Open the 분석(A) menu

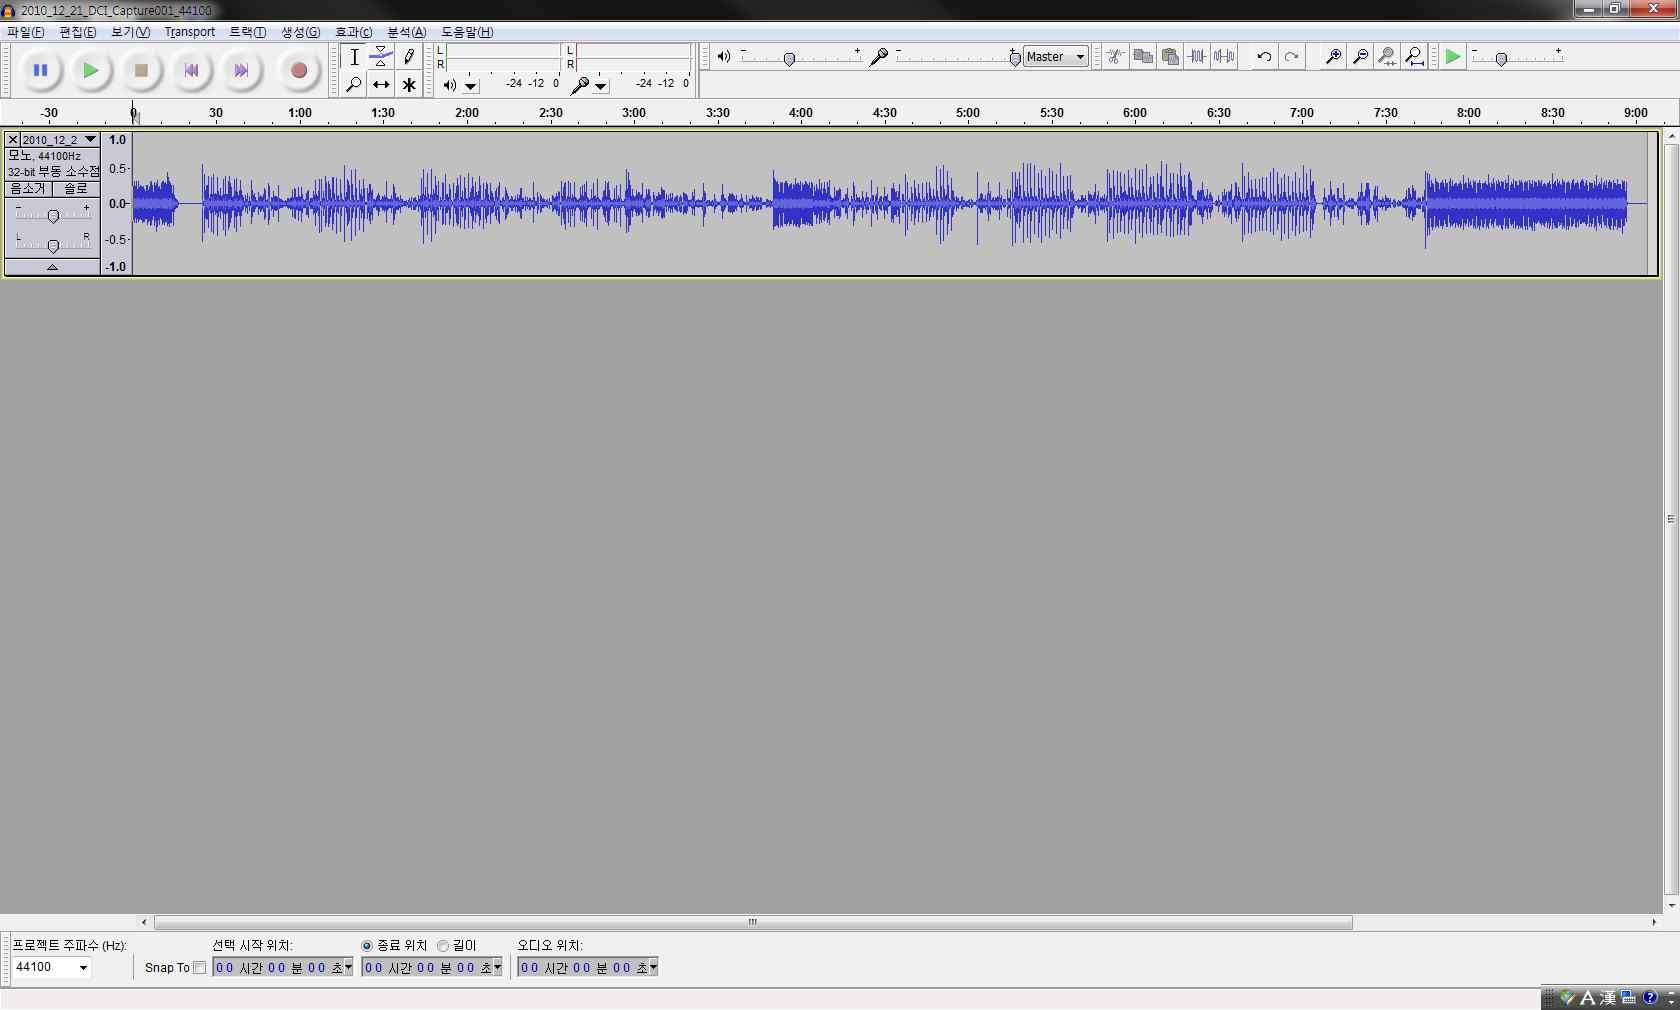407,32
